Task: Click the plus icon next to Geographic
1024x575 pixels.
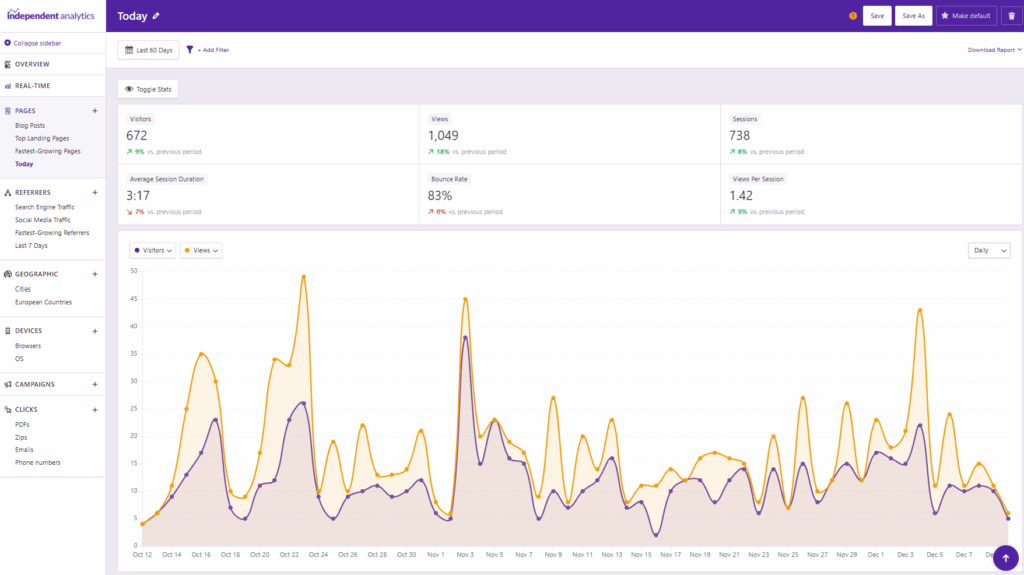Action: pos(95,274)
